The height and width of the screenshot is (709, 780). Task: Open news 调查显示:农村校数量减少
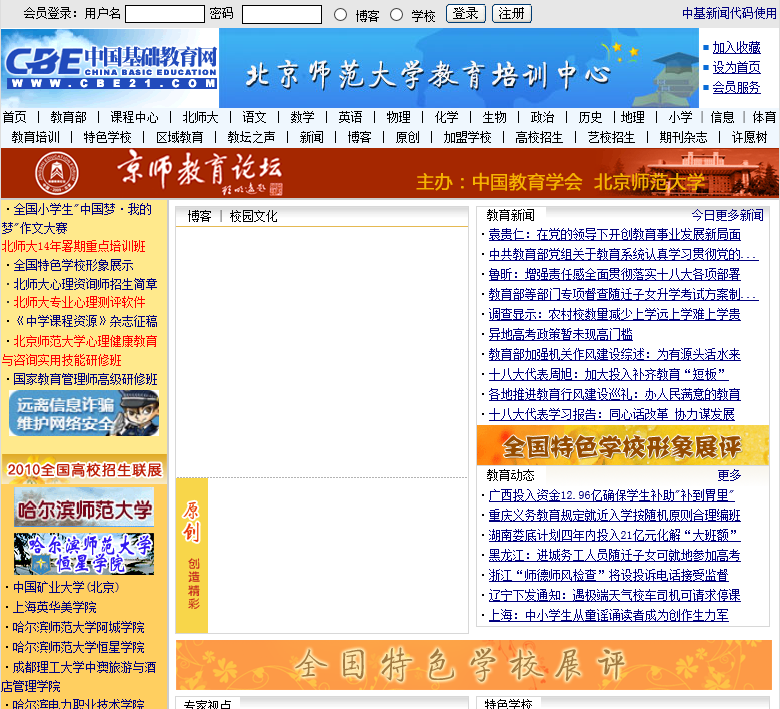click(614, 314)
